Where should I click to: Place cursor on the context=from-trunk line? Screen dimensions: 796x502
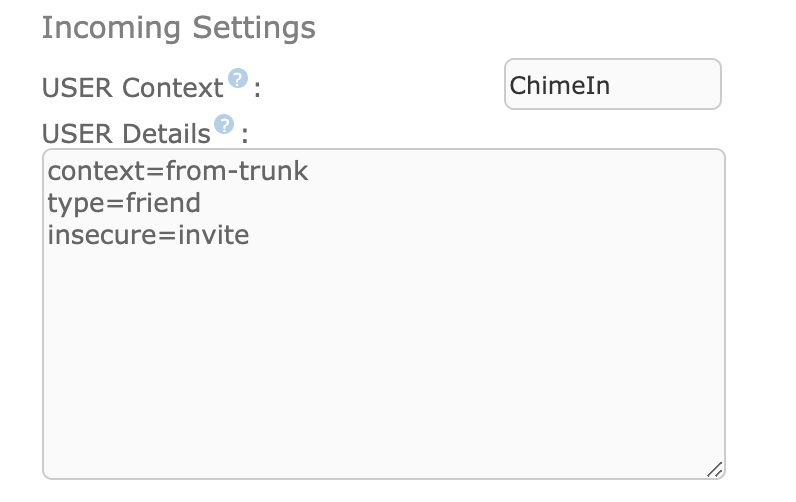pos(178,171)
